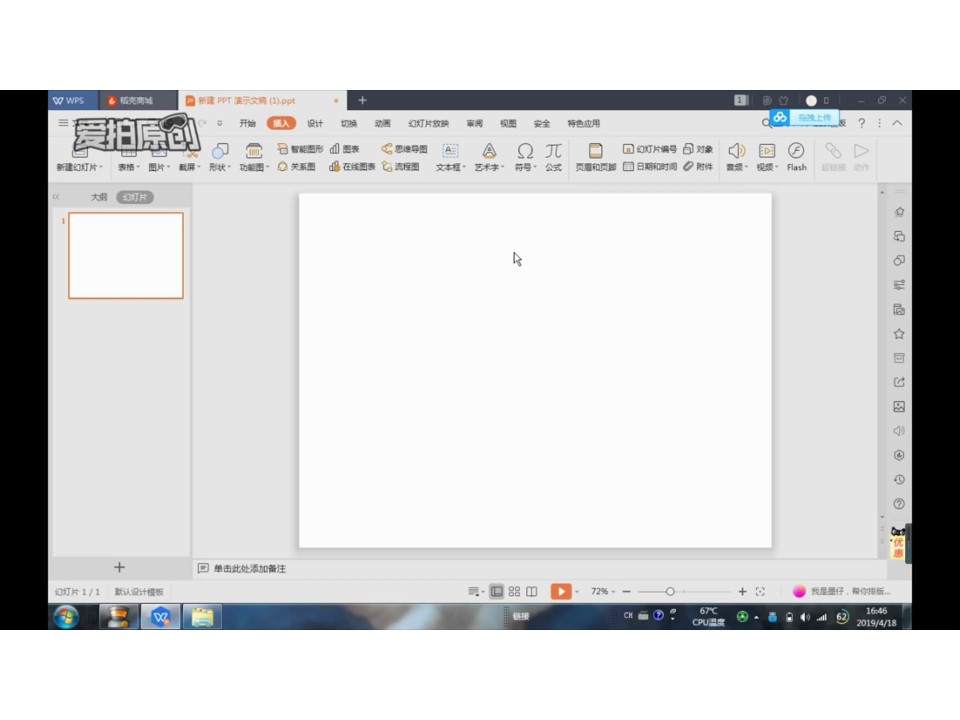Open the 形状 shapes gallery
960x720 pixels.
click(220, 157)
